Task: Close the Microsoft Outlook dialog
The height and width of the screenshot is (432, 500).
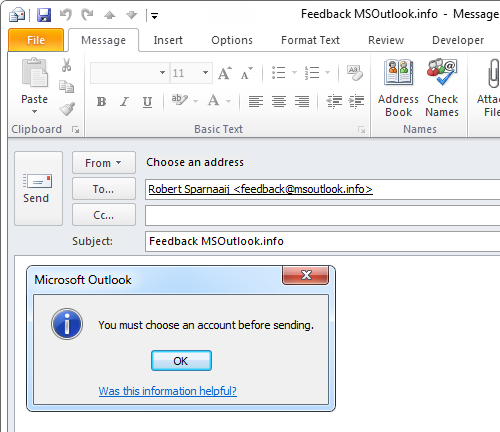Action: (x=306, y=275)
